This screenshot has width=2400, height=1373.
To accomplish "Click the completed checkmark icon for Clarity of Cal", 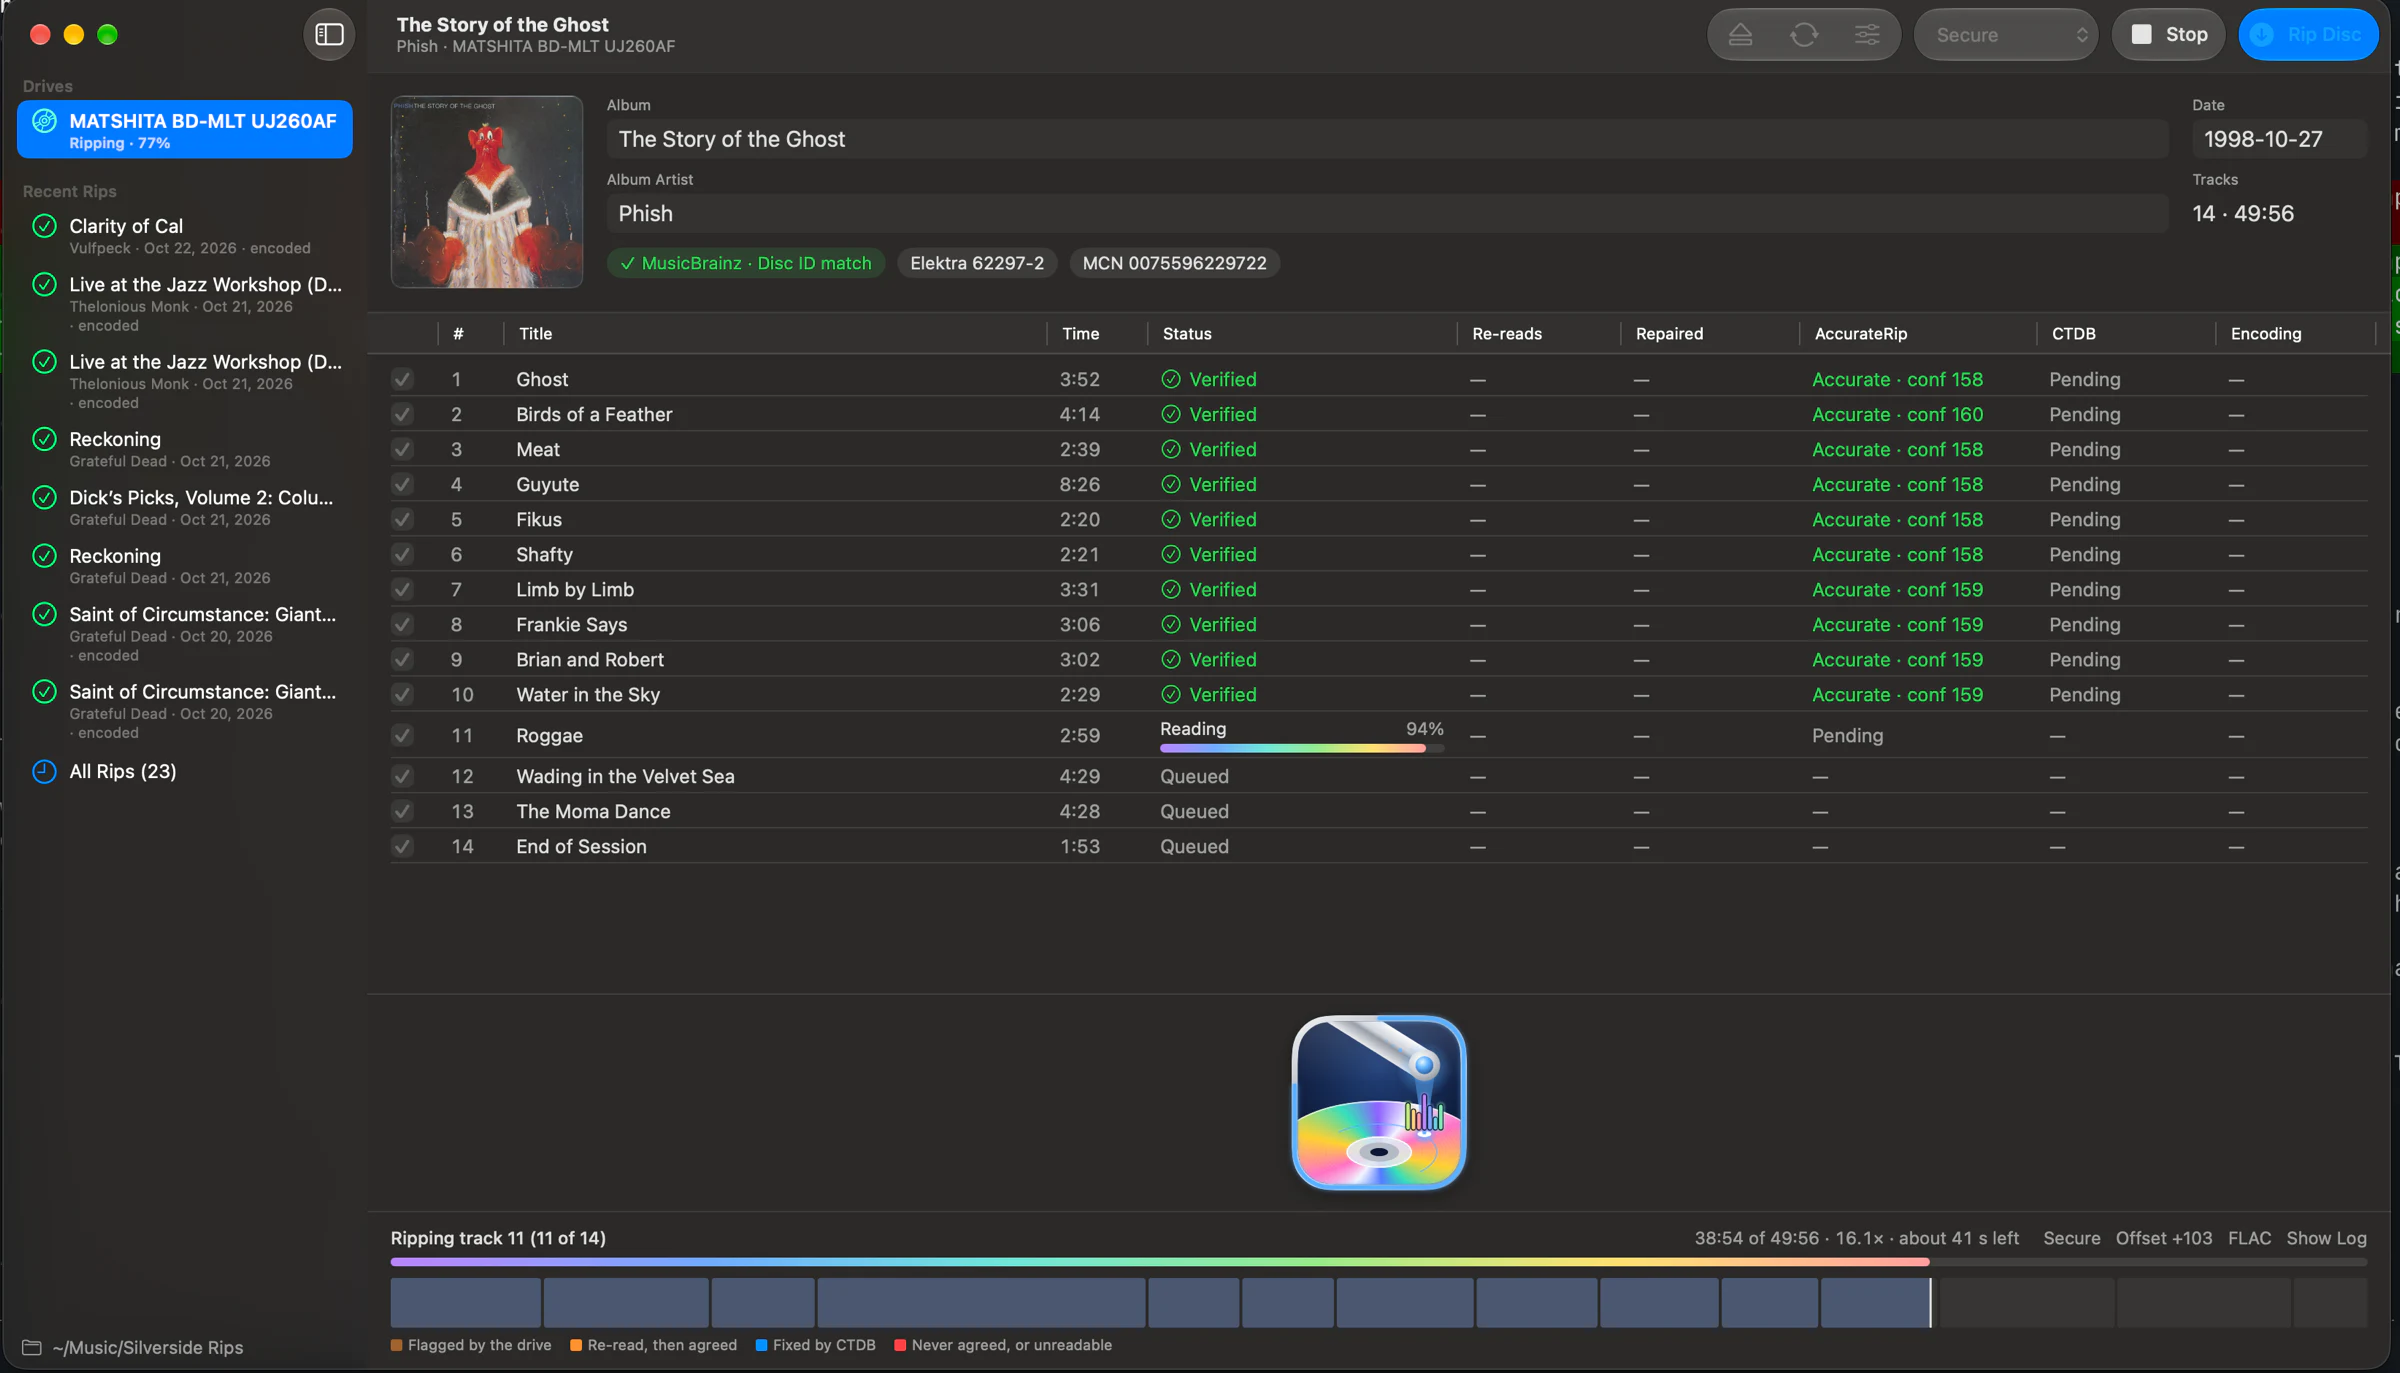I will pos(44,226).
